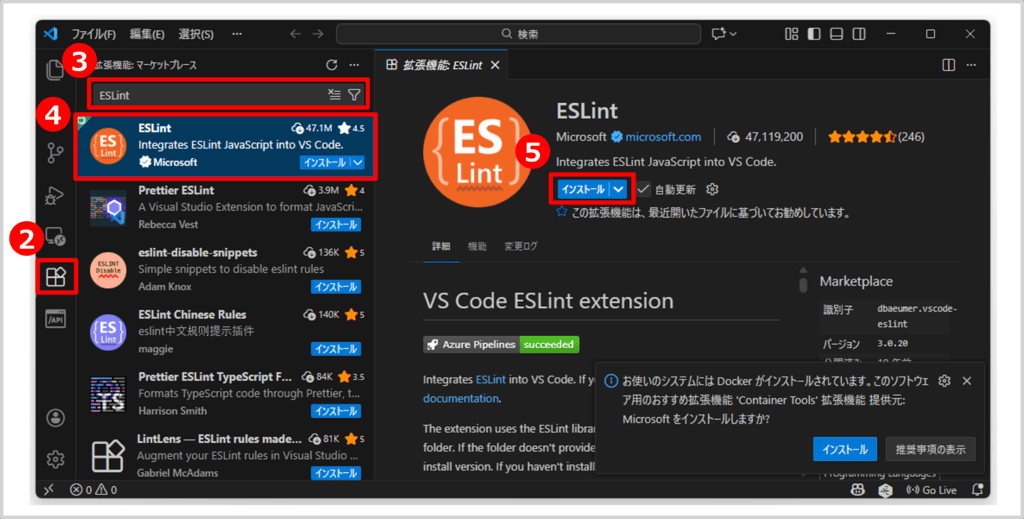Switch to the 変更ログ tab
This screenshot has width=1024, height=519.
521,246
